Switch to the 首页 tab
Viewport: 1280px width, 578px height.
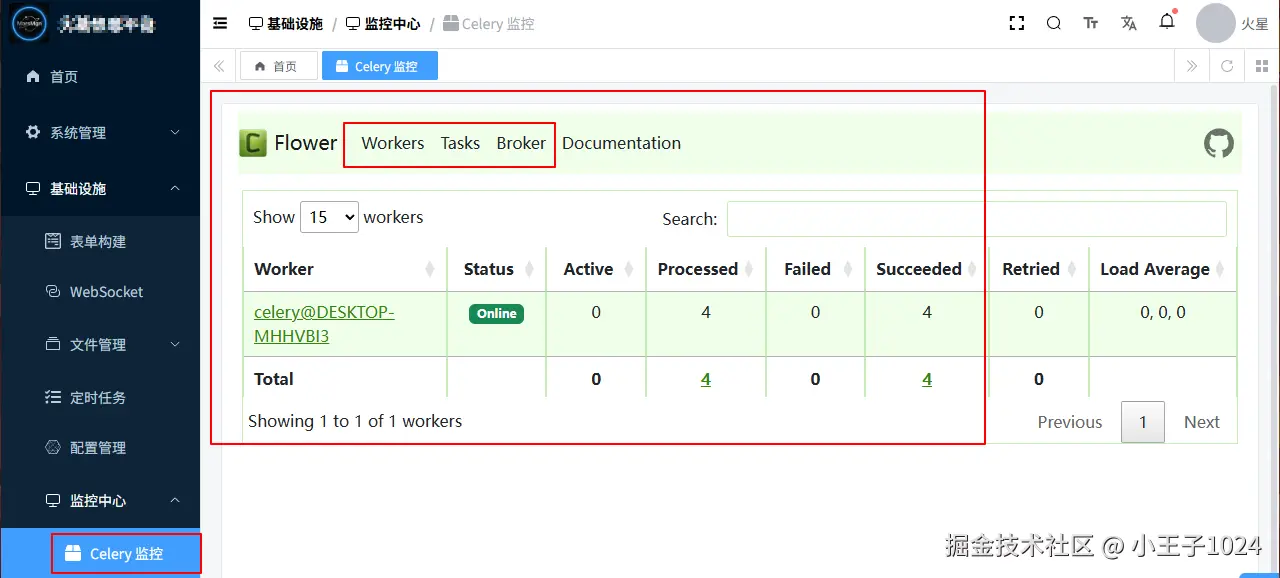(278, 66)
